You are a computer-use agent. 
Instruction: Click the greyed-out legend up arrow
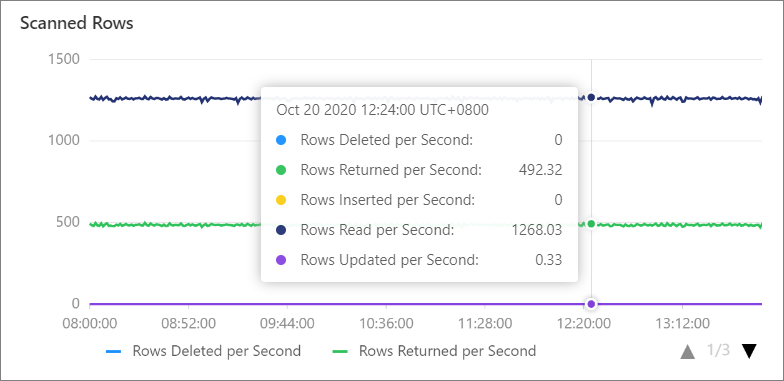coord(688,352)
